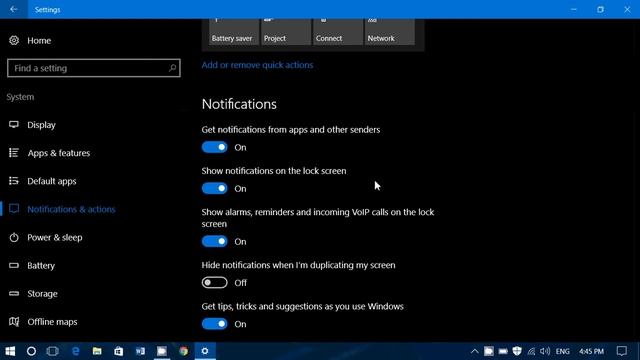Open File Explorer from the taskbar
Screen dimensions: 640x360
point(97,351)
